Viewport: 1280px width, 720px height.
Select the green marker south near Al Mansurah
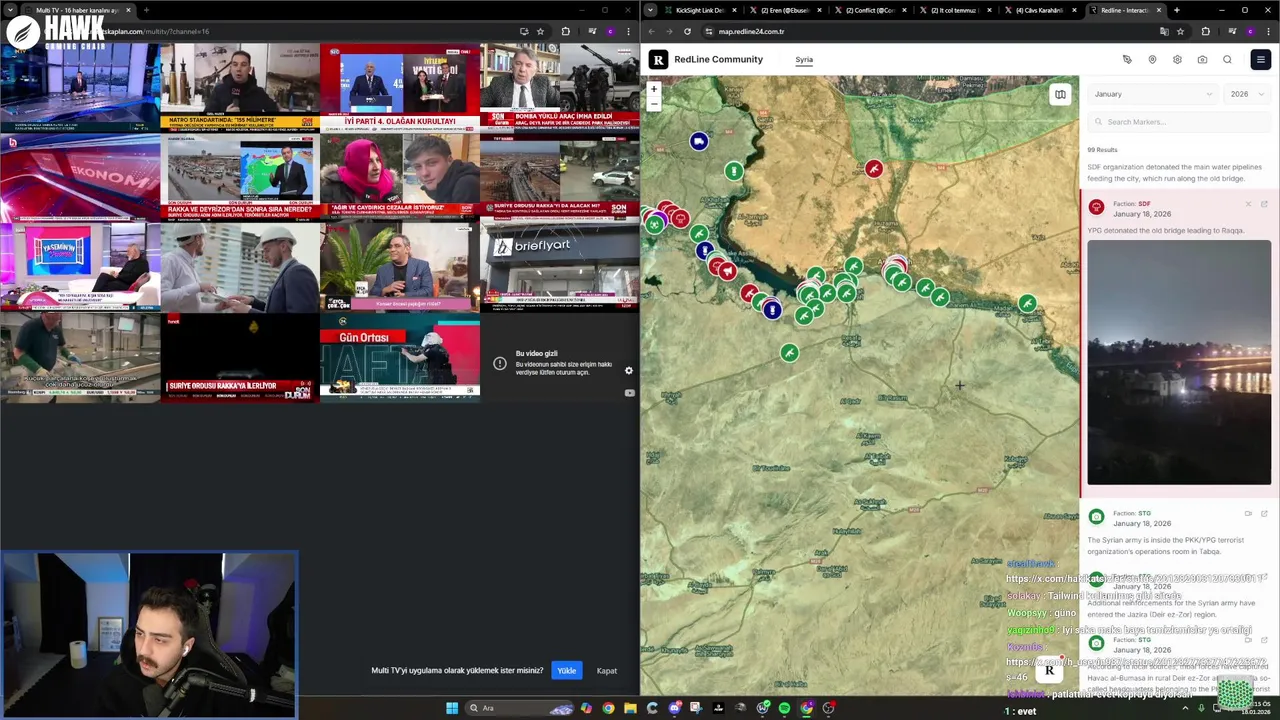coord(789,353)
